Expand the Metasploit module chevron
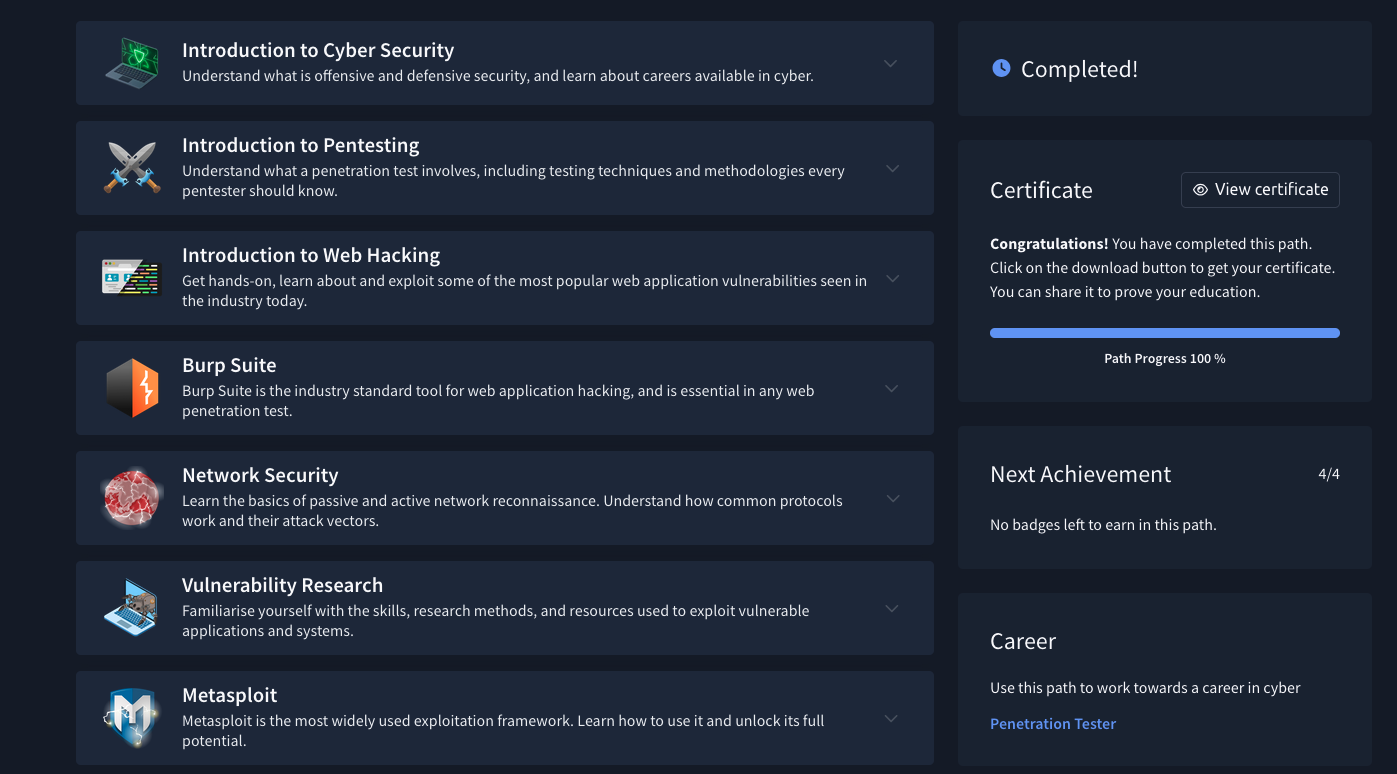This screenshot has width=1397, height=774. [x=891, y=718]
